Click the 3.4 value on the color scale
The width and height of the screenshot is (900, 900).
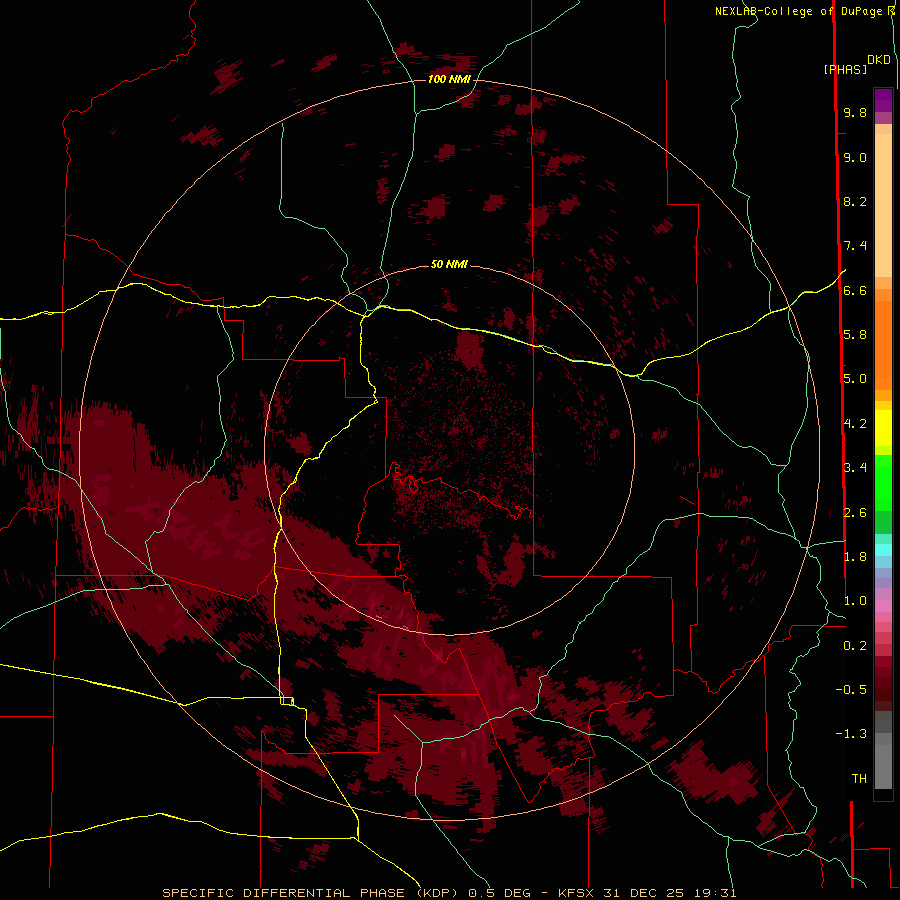click(855, 467)
